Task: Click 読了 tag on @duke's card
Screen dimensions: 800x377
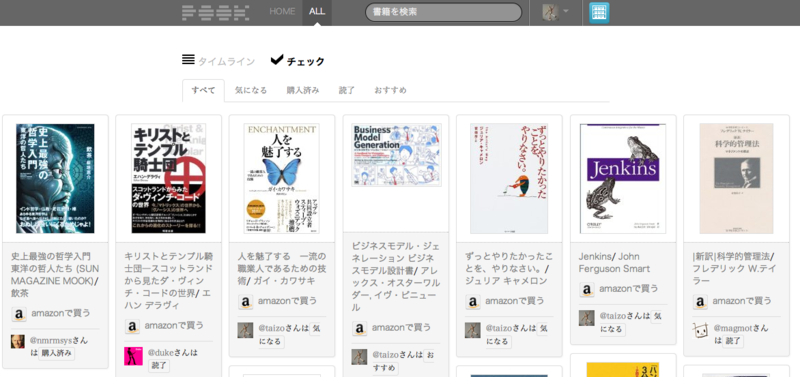Action: 159,365
